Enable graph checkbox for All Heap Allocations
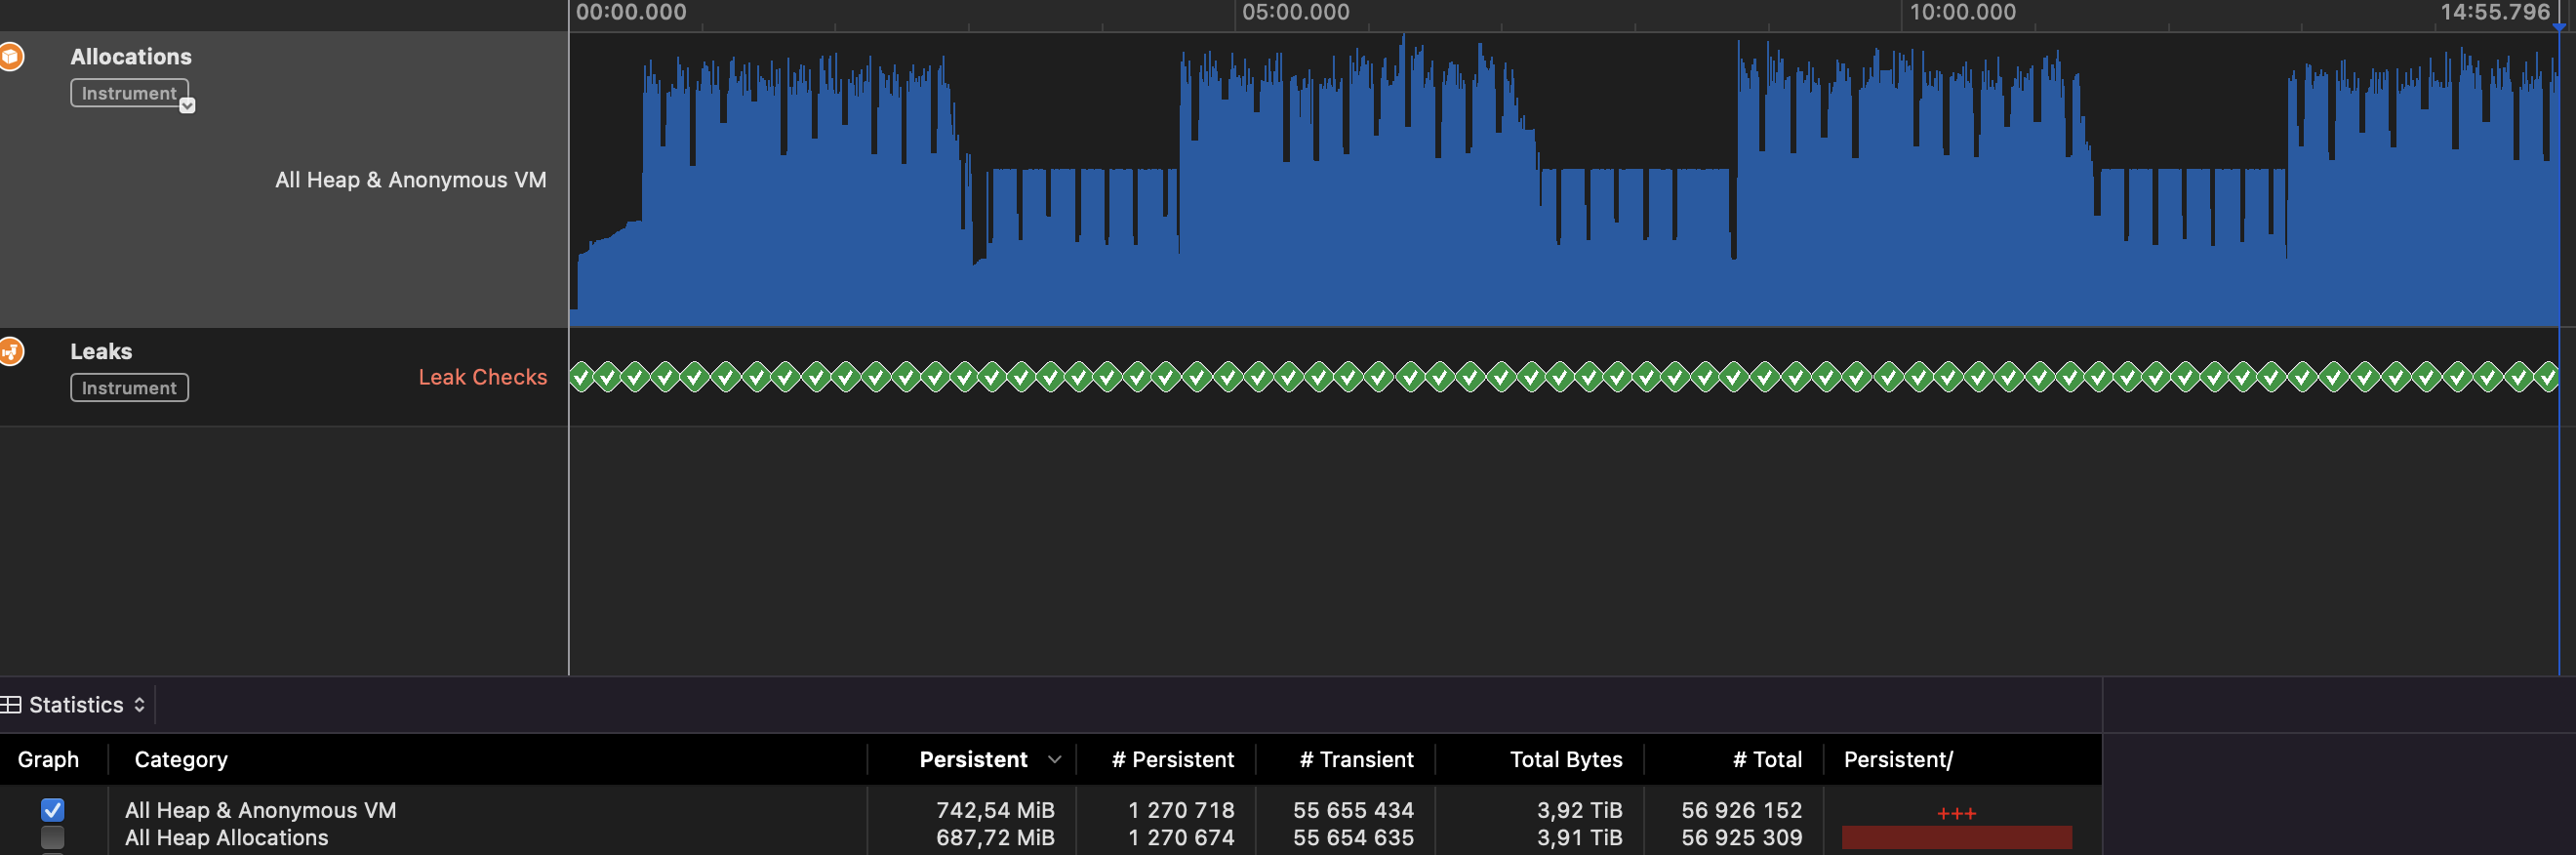 (x=53, y=838)
